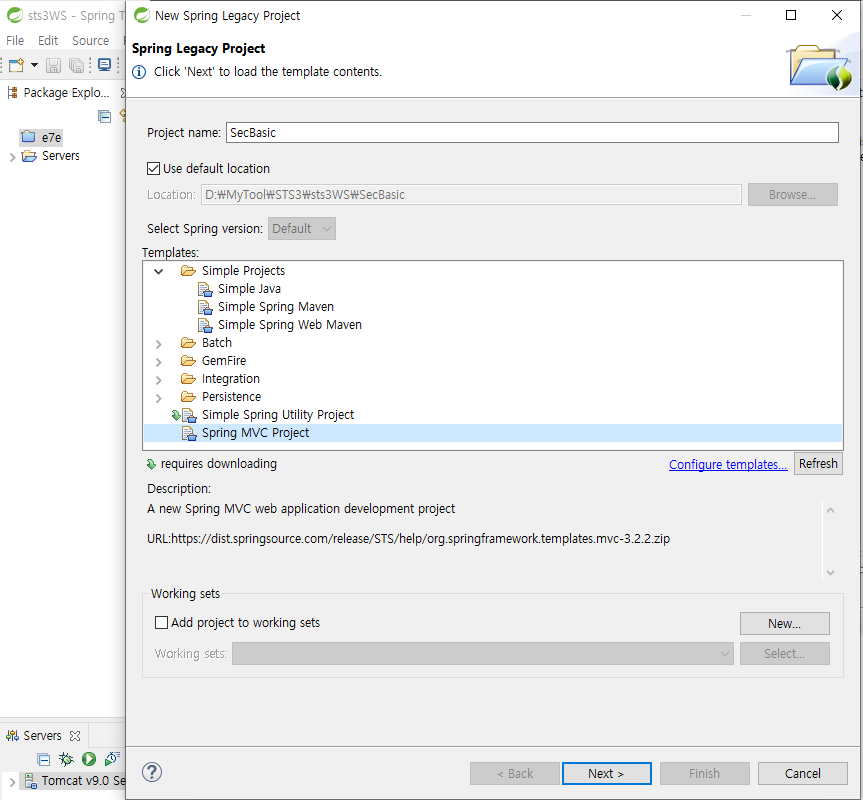Screen dimensions: 863x800
Task: Expand the Integration templates folder
Action: 159,380
